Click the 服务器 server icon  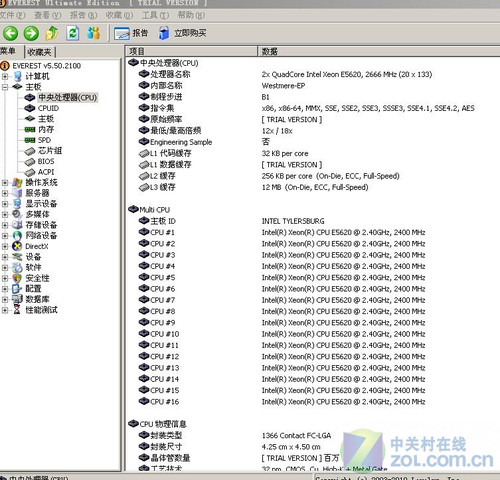17,193
